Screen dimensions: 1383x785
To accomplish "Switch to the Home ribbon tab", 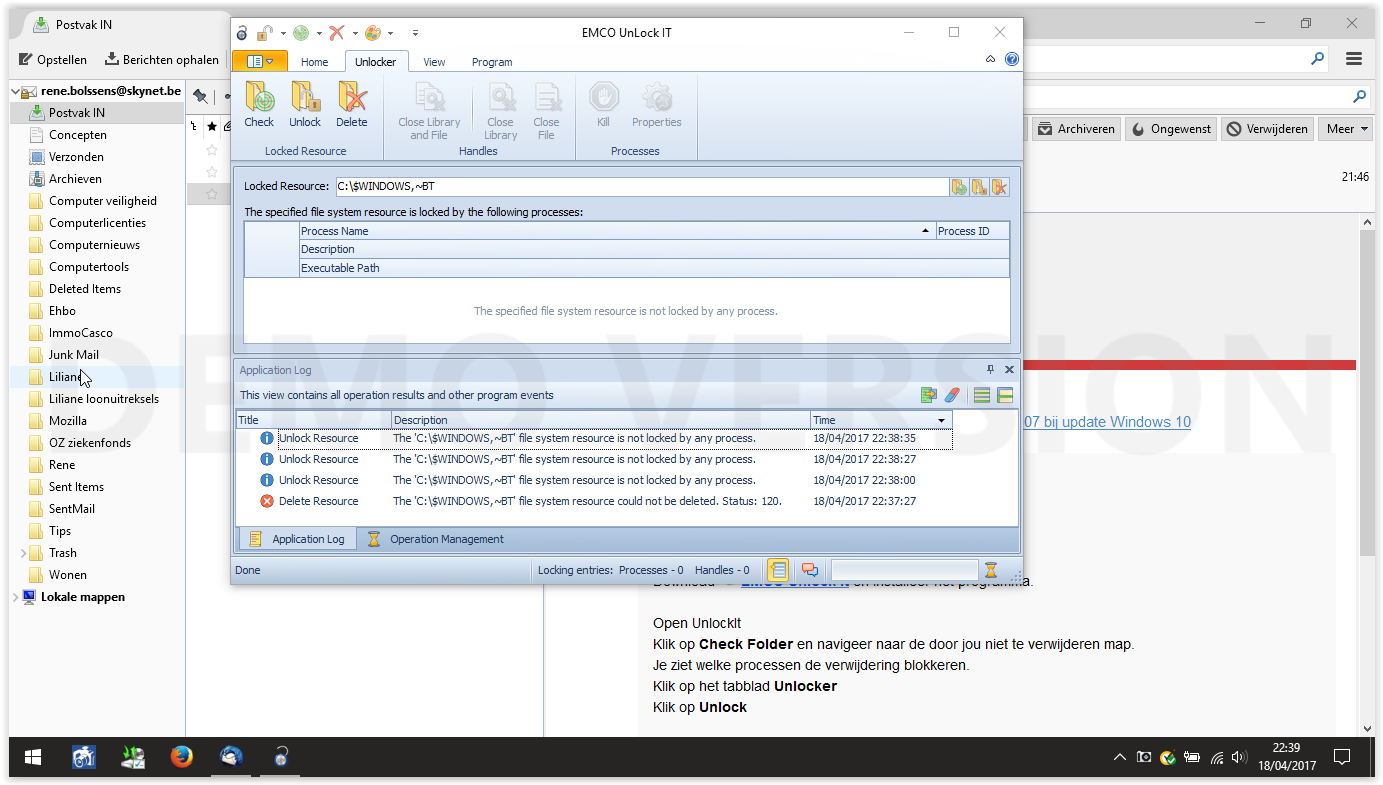I will tap(315, 62).
